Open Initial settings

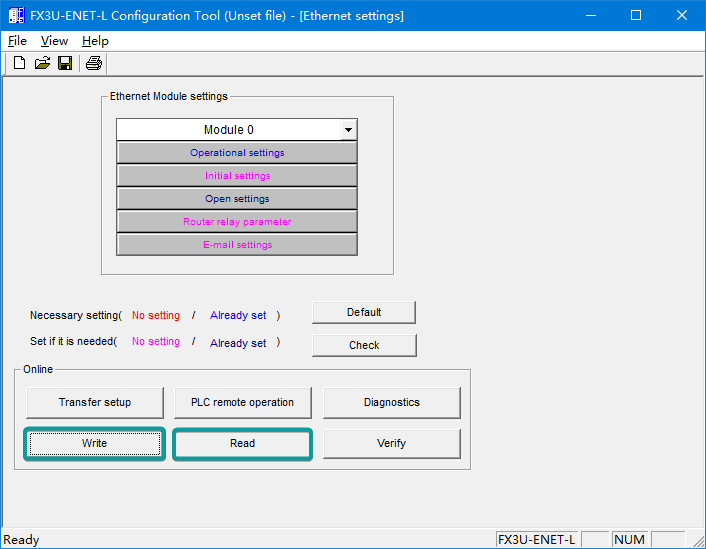237,176
